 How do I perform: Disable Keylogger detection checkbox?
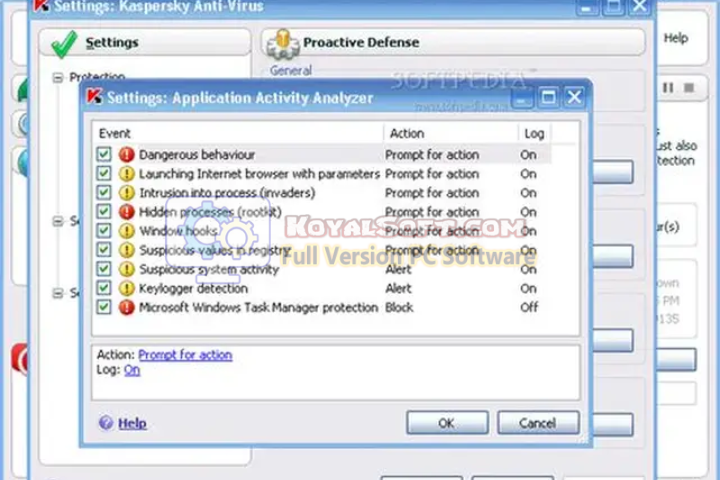coord(104,288)
